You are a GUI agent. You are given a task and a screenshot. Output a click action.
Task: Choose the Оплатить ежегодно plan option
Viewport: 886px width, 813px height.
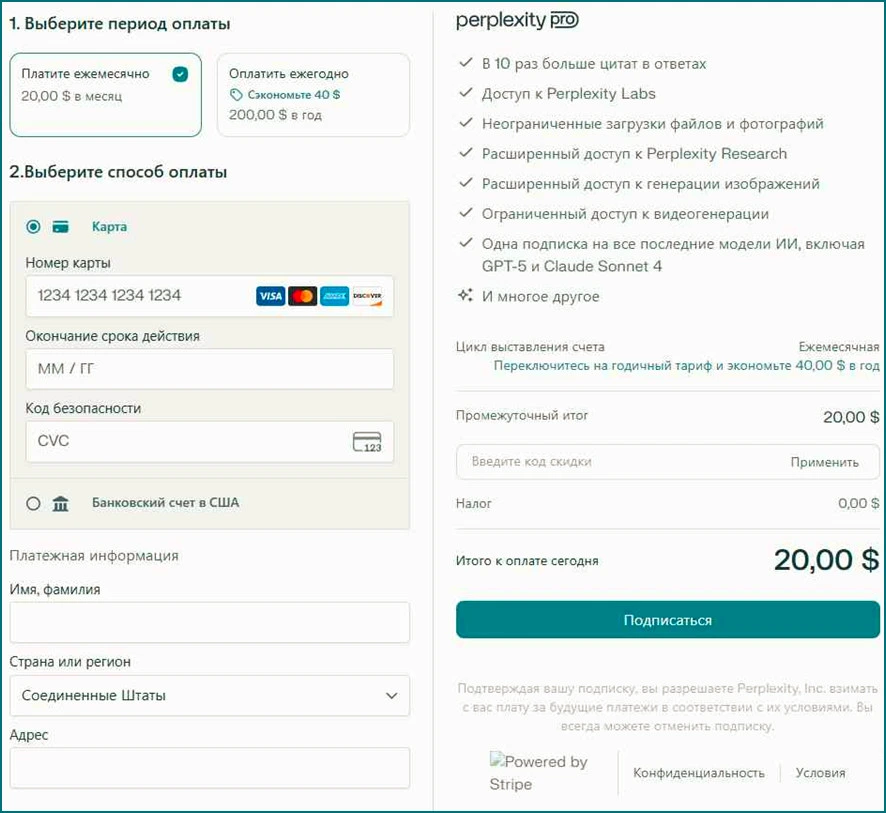click(x=313, y=94)
